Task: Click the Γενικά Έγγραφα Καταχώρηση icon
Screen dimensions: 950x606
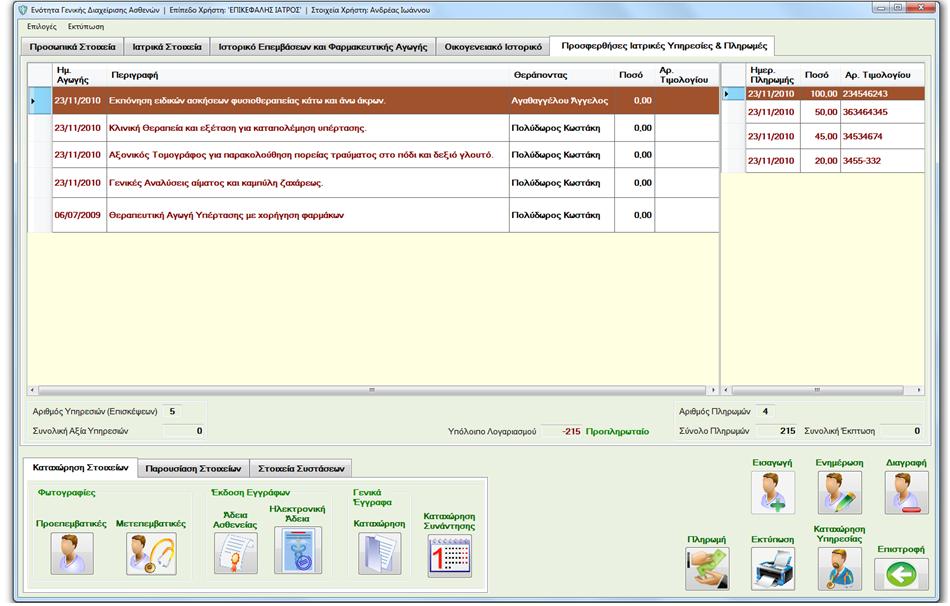Action: coord(379,553)
